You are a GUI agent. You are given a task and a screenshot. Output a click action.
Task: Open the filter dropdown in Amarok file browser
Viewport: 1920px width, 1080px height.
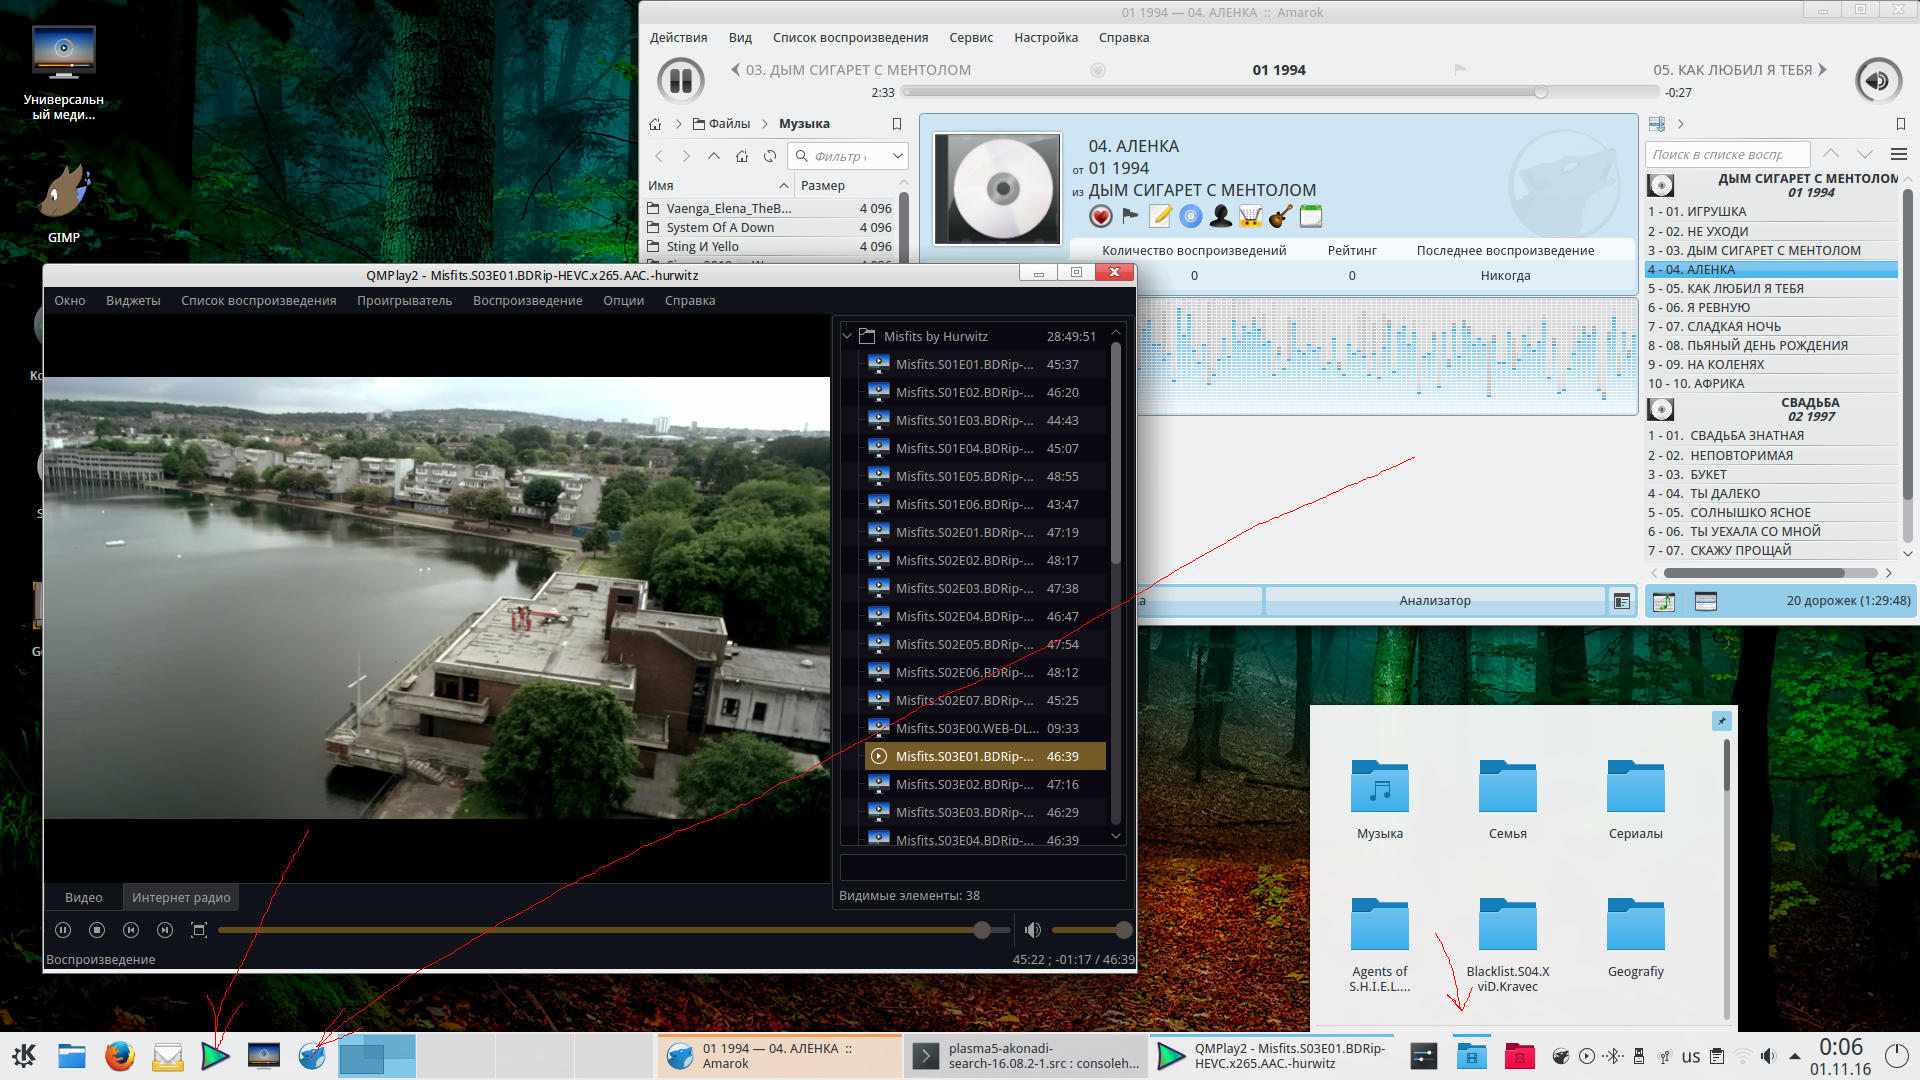(897, 156)
